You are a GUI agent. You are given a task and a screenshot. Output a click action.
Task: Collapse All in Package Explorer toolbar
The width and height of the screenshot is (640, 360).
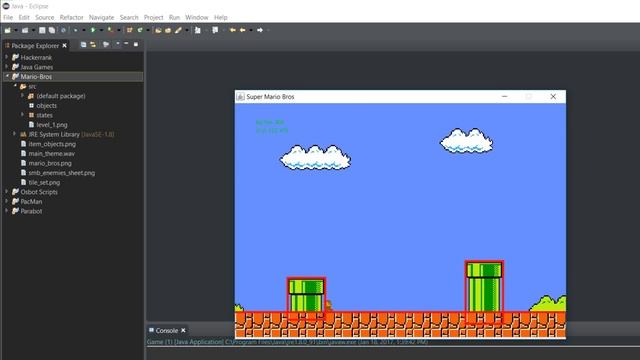83,44
